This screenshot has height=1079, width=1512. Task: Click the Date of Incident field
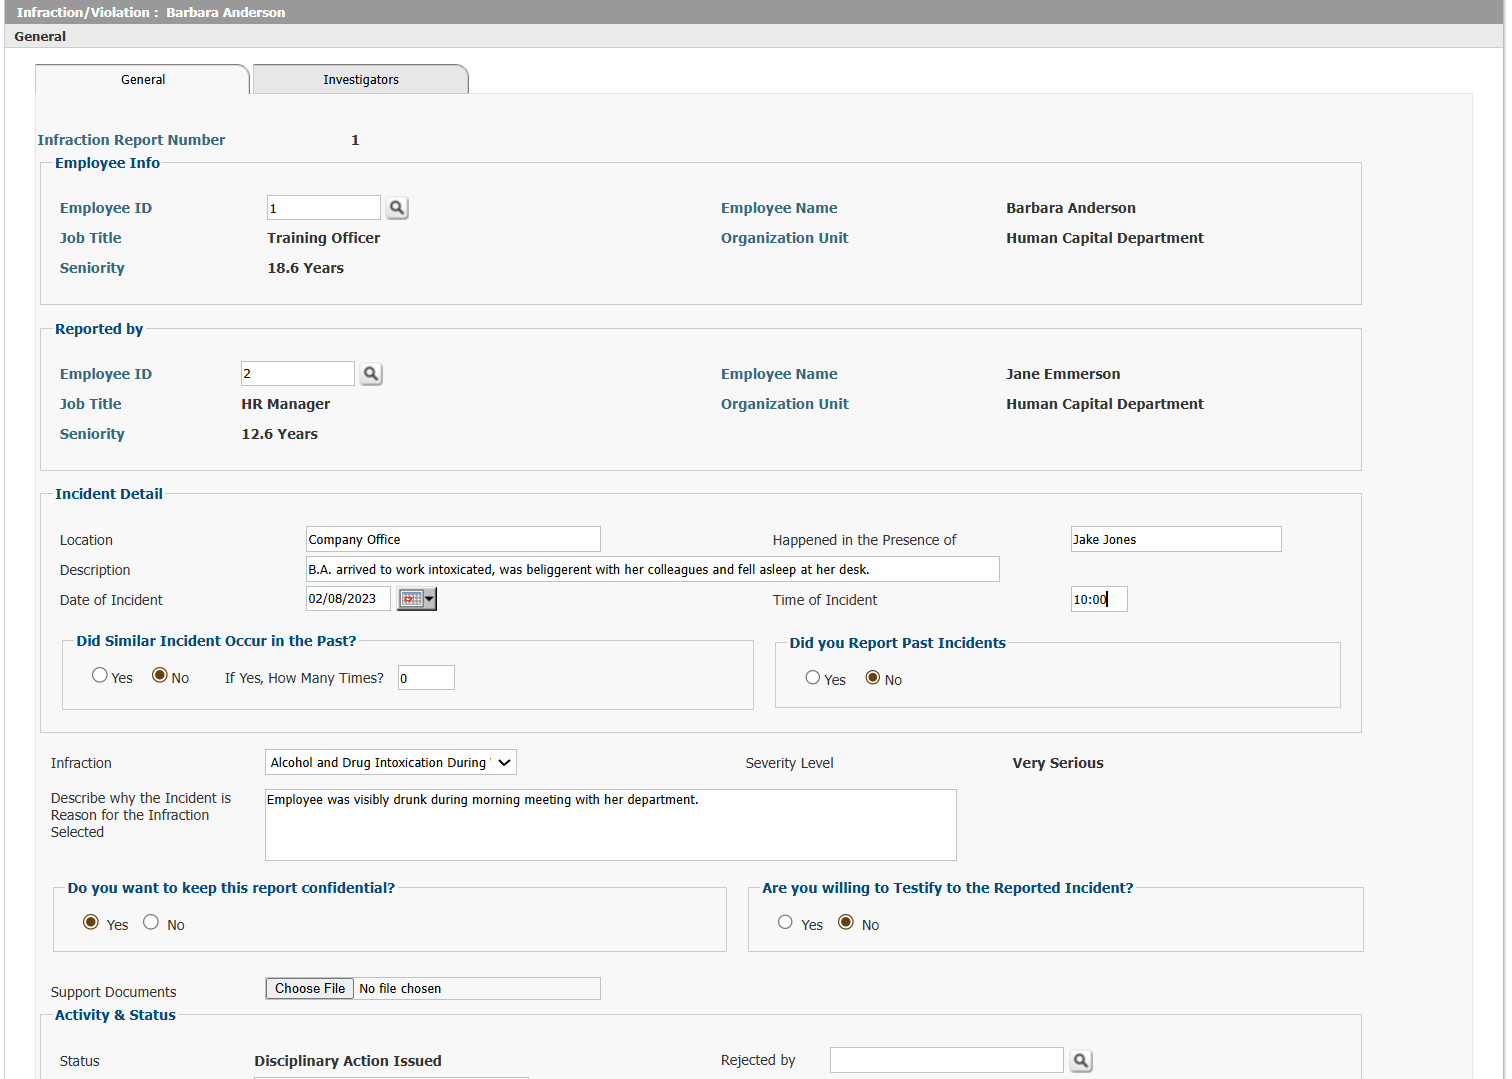[x=348, y=599]
